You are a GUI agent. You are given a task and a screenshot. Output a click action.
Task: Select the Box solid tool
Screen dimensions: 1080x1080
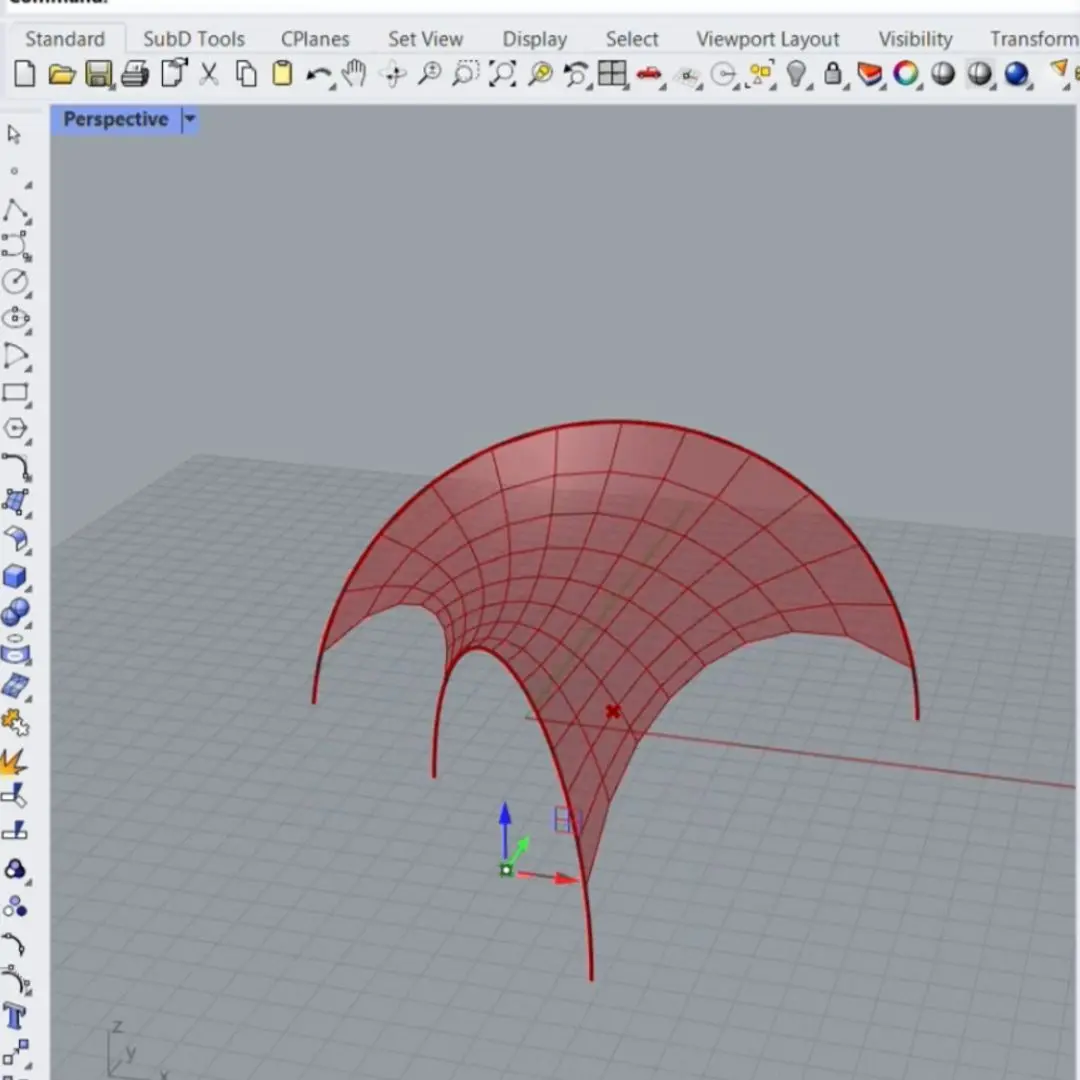pyautogui.click(x=15, y=577)
